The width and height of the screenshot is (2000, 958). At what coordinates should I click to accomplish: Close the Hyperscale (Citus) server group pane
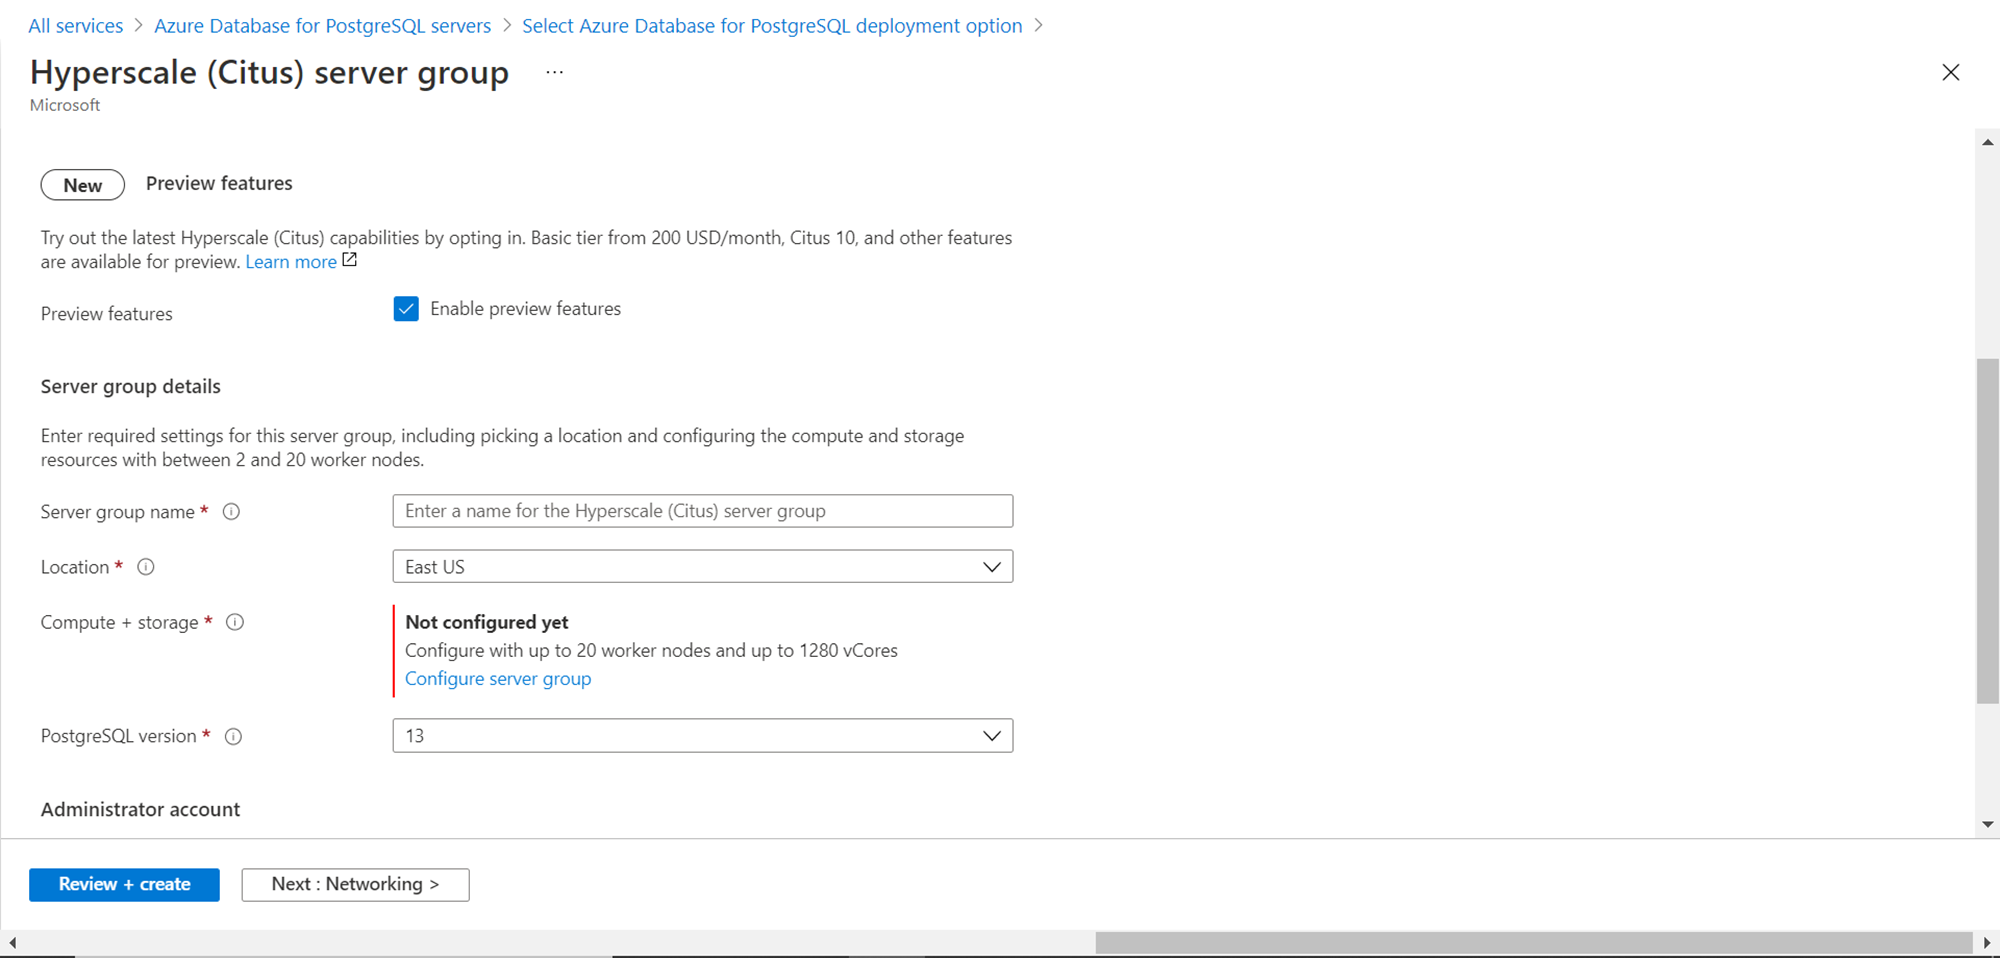point(1950,73)
